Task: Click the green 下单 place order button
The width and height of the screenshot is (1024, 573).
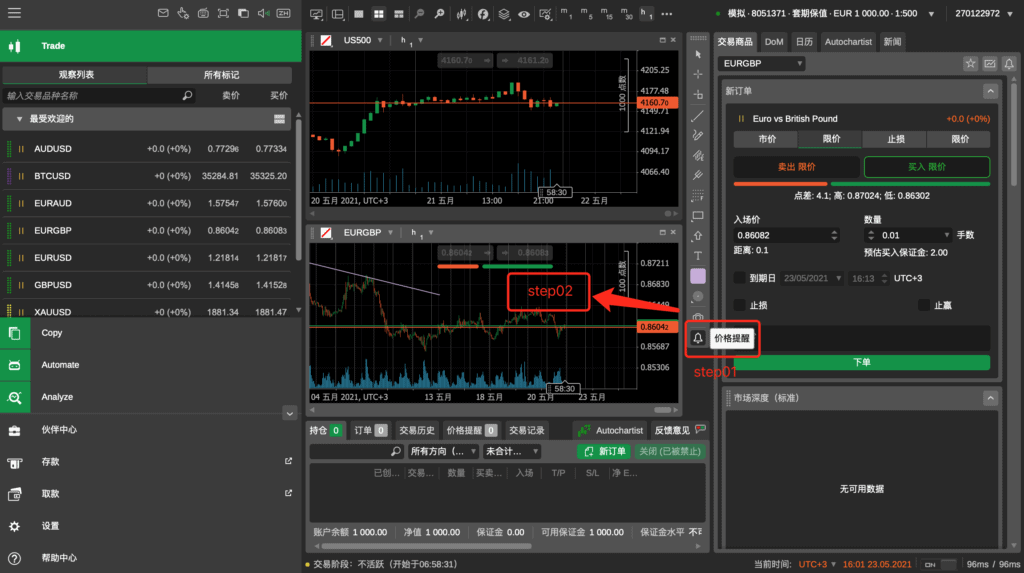Action: tap(861, 362)
